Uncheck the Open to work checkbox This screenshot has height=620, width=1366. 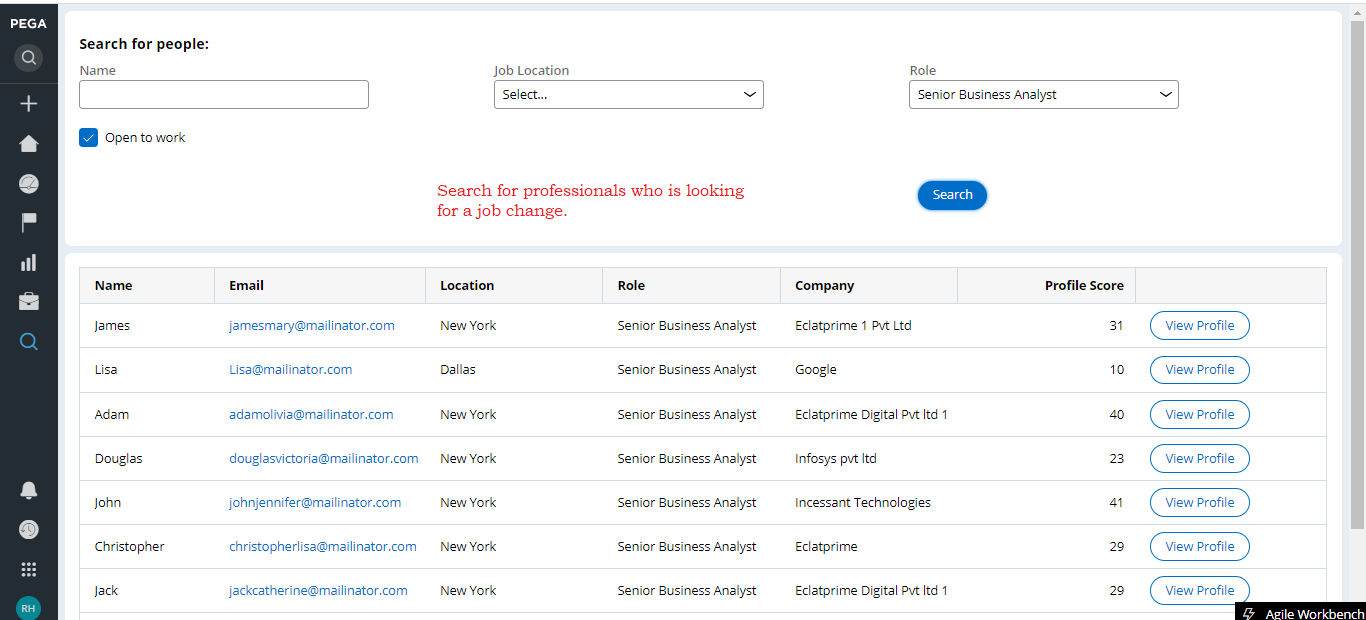88,137
